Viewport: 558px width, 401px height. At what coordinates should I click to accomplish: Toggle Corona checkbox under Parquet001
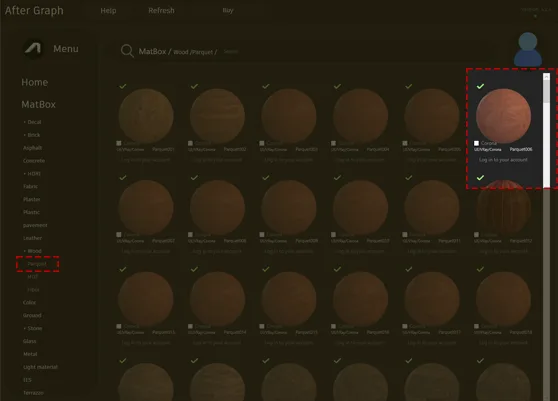point(119,143)
